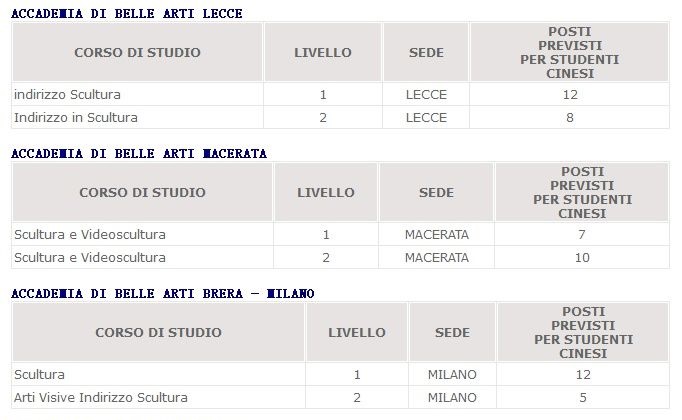The image size is (682, 420).
Task: Click the Brera – Milano academy heading
Action: click(x=163, y=293)
